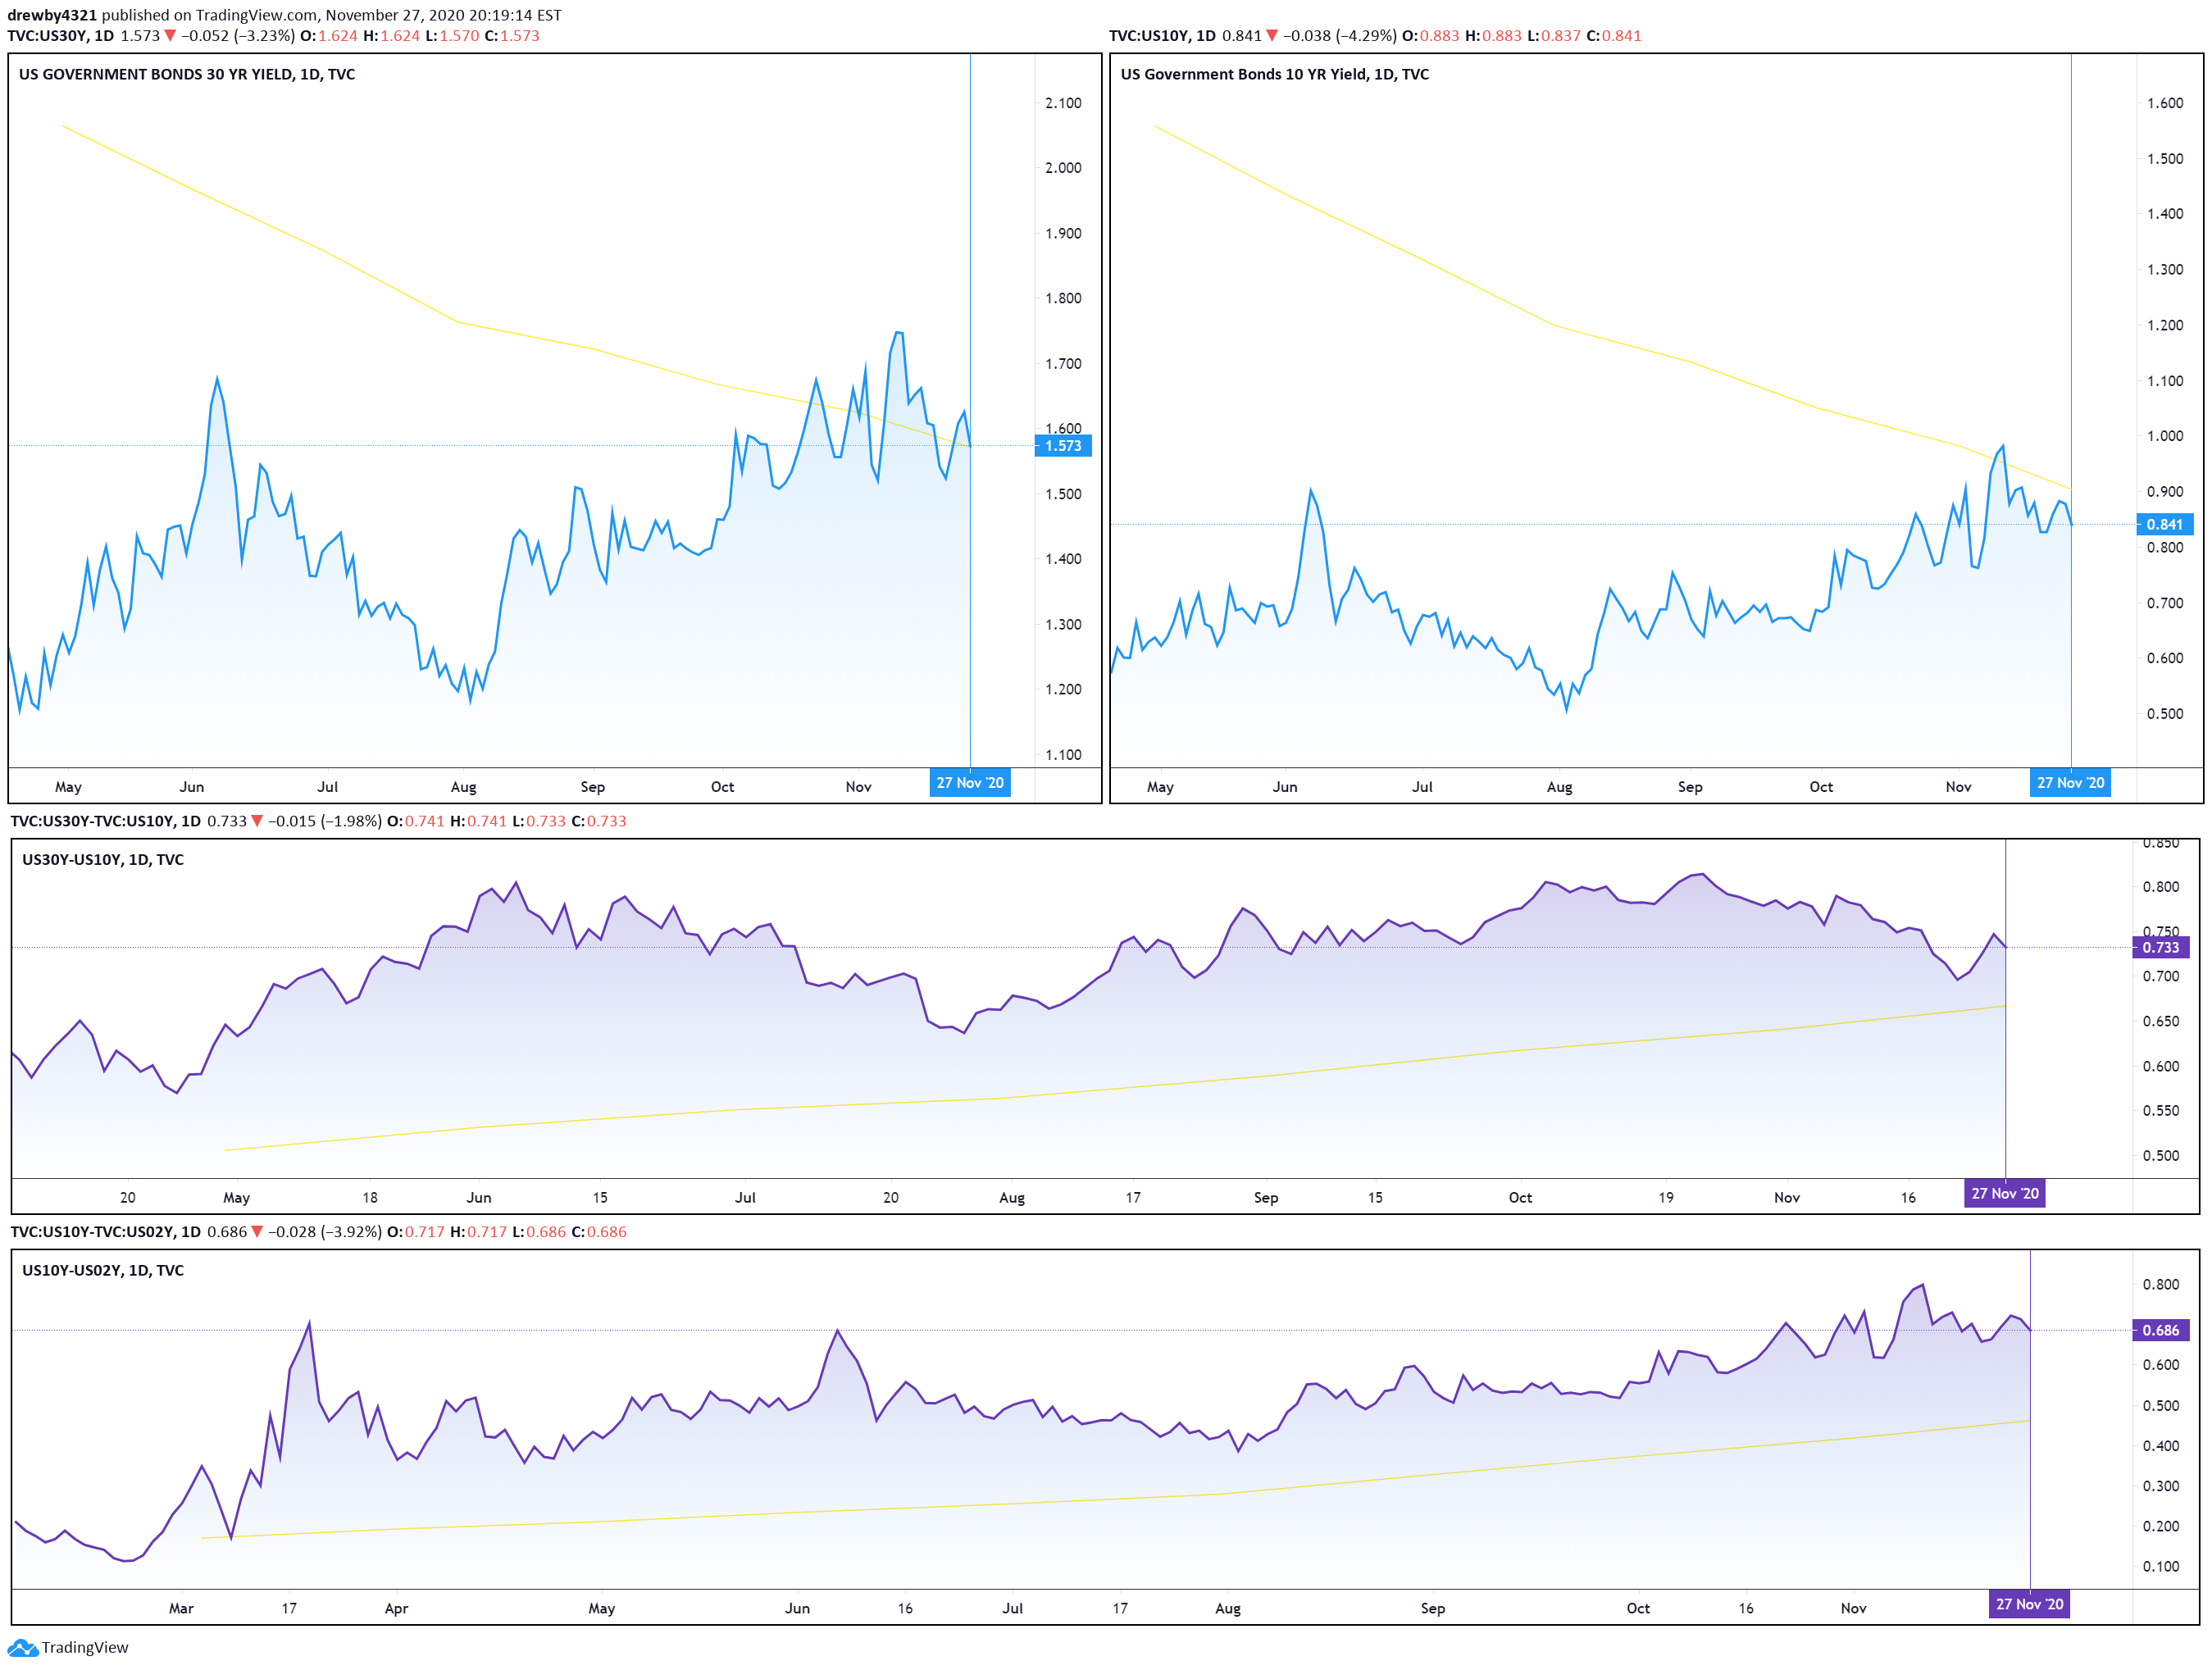This screenshot has width=2212, height=1670.
Task: Click the red down arrow beside 0.686 in header
Action: (257, 1232)
